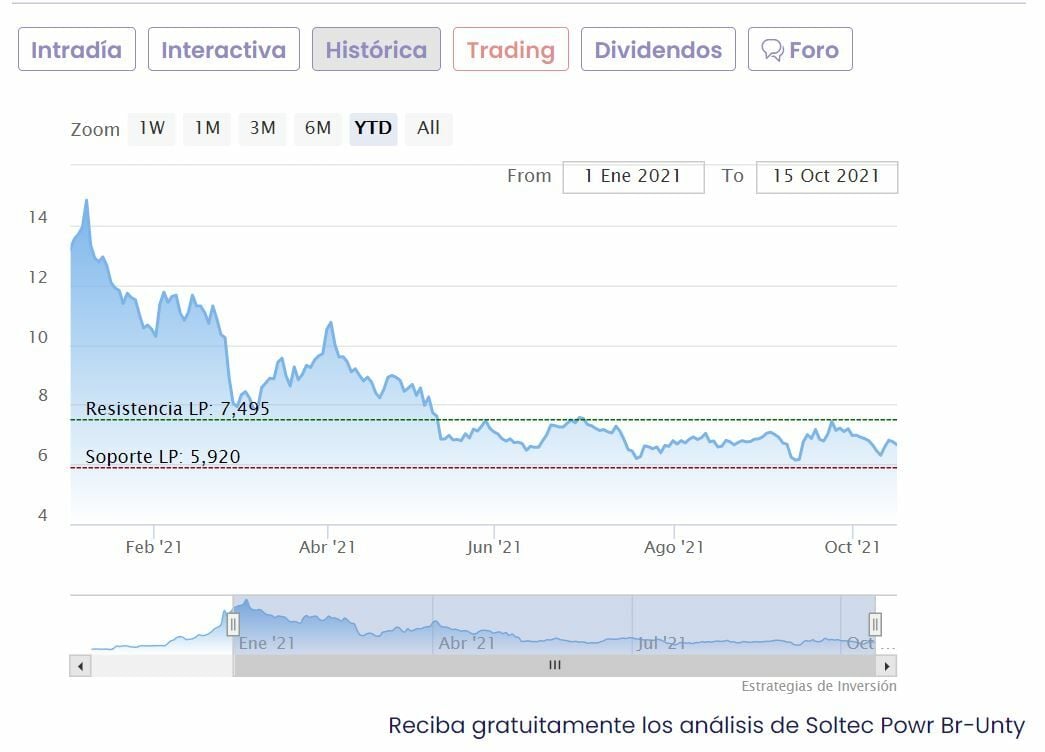1045x752 pixels.
Task: Show All data zoom range
Action: tap(428, 128)
